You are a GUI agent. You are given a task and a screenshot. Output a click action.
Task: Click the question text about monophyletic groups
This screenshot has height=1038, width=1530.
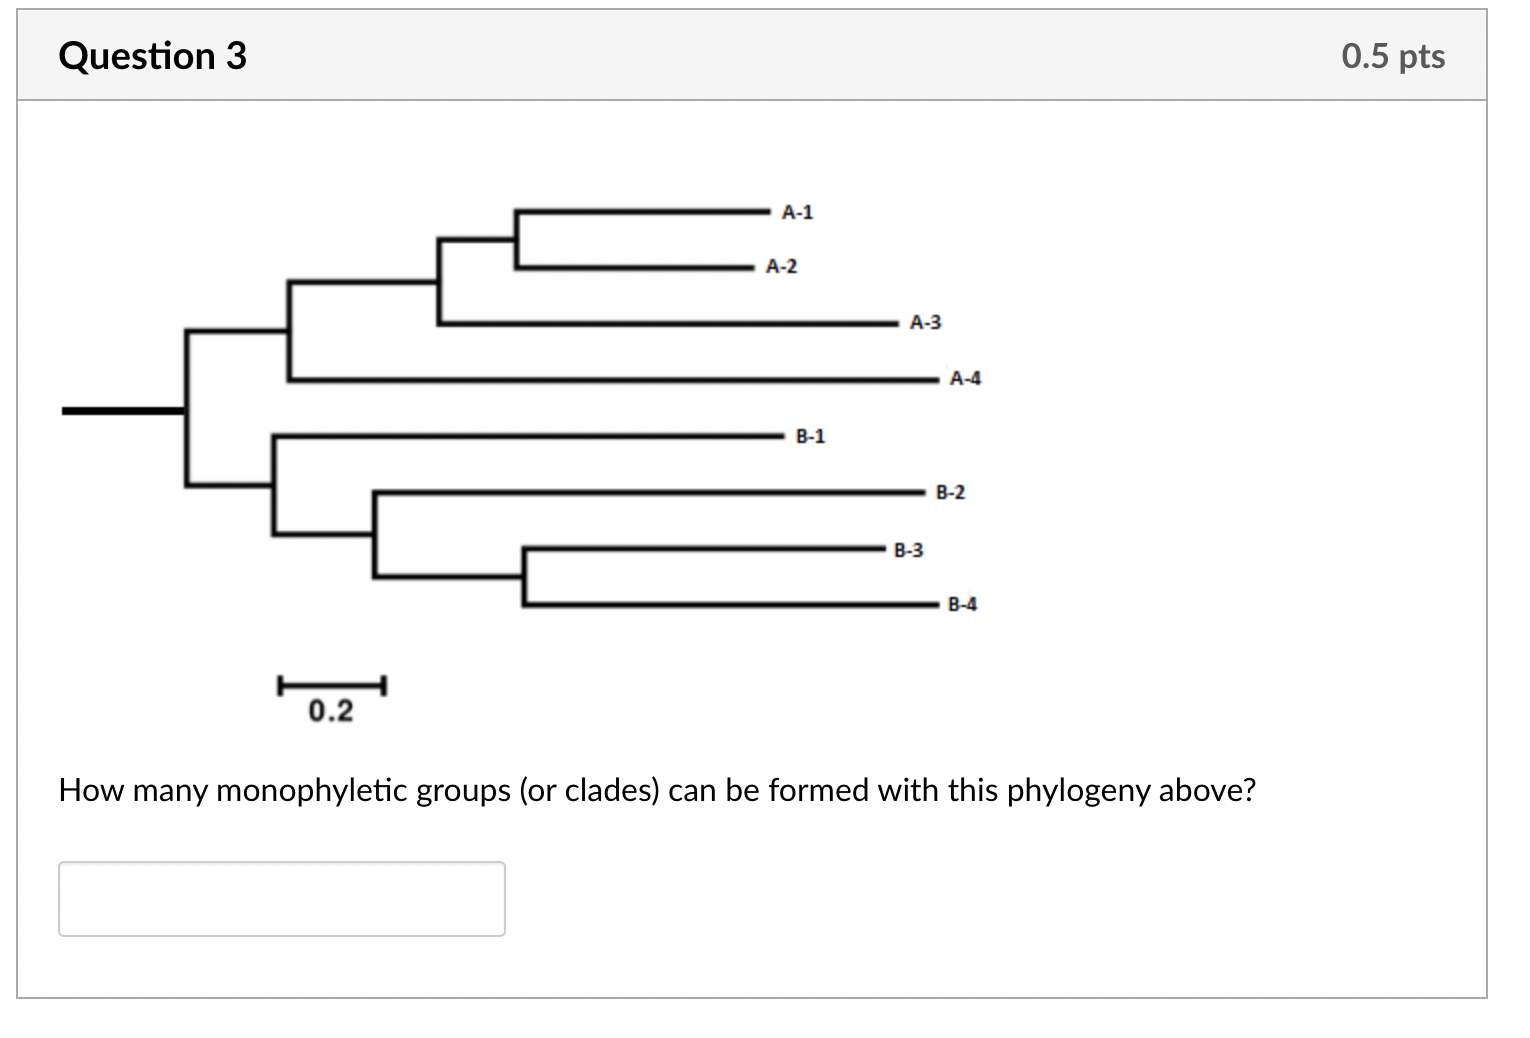pyautogui.click(x=656, y=790)
